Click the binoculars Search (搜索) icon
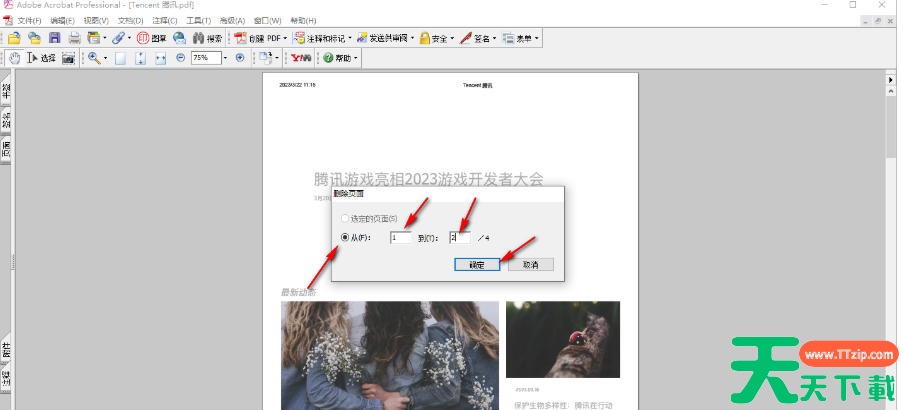The image size is (903, 410). point(198,38)
